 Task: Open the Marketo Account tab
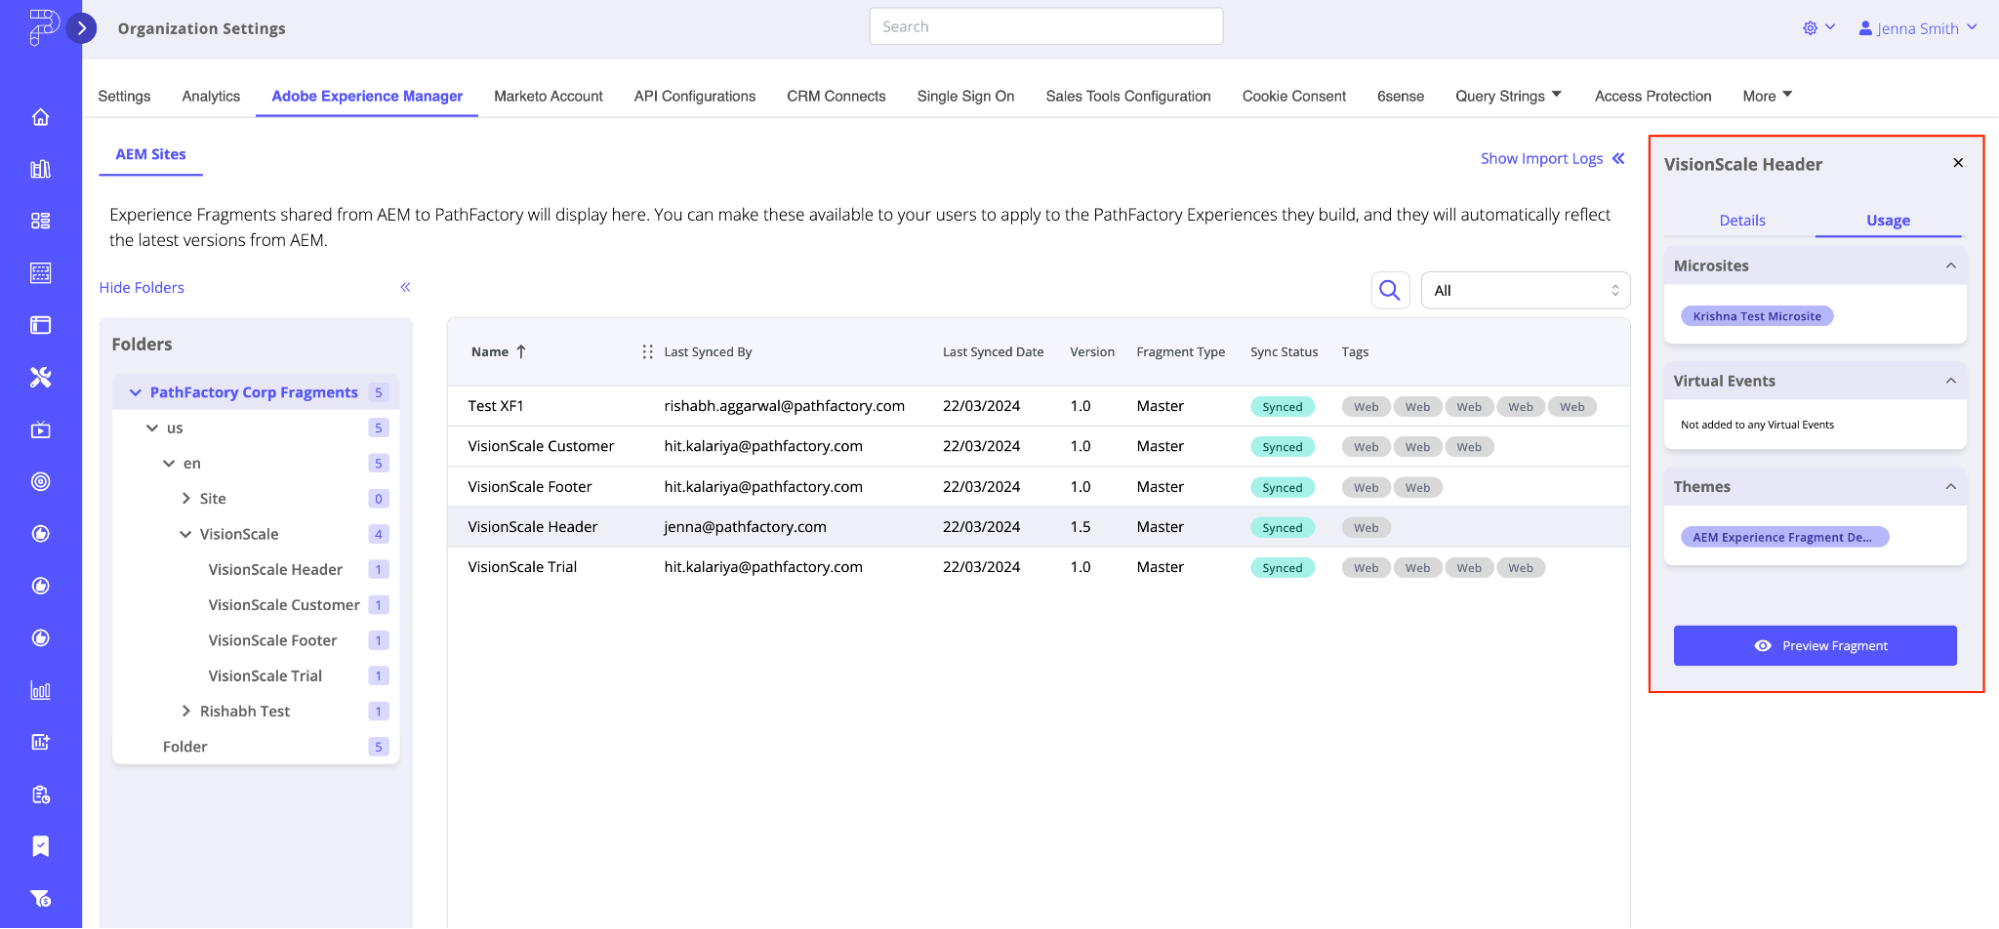coord(548,95)
